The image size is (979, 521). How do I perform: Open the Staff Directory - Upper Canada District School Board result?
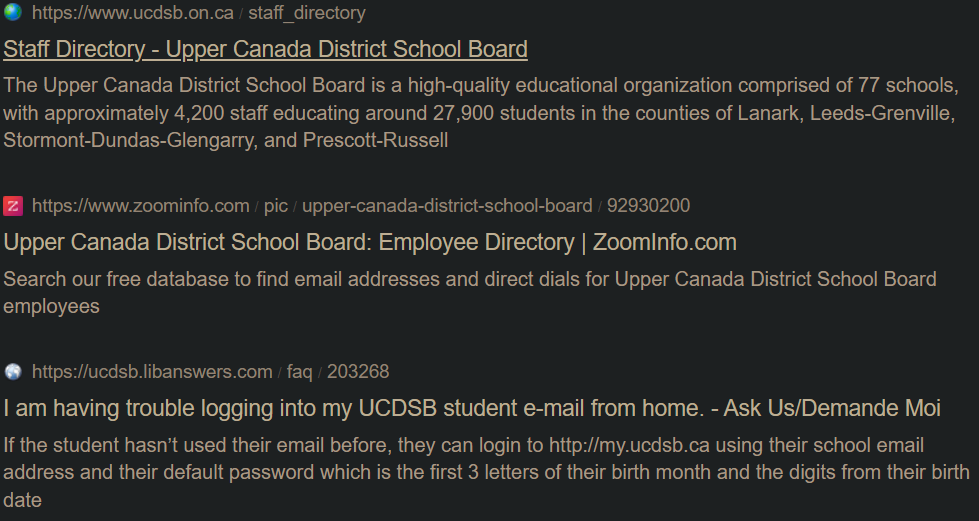point(265,49)
